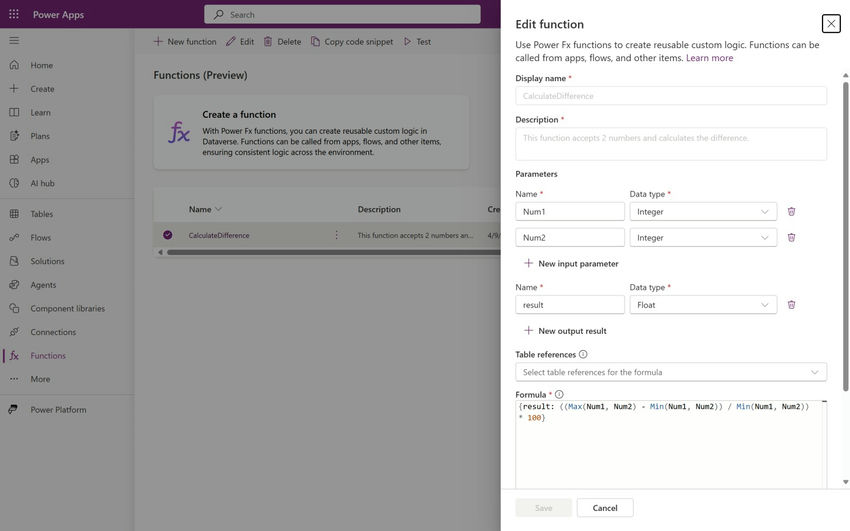Go to Solutions in the sidebar
The image size is (850, 531).
coord(47,261)
